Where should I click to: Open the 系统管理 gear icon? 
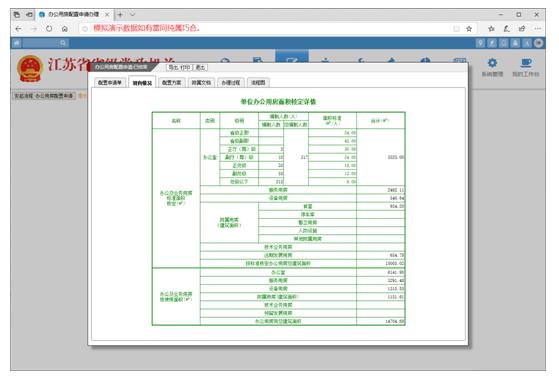click(x=492, y=63)
